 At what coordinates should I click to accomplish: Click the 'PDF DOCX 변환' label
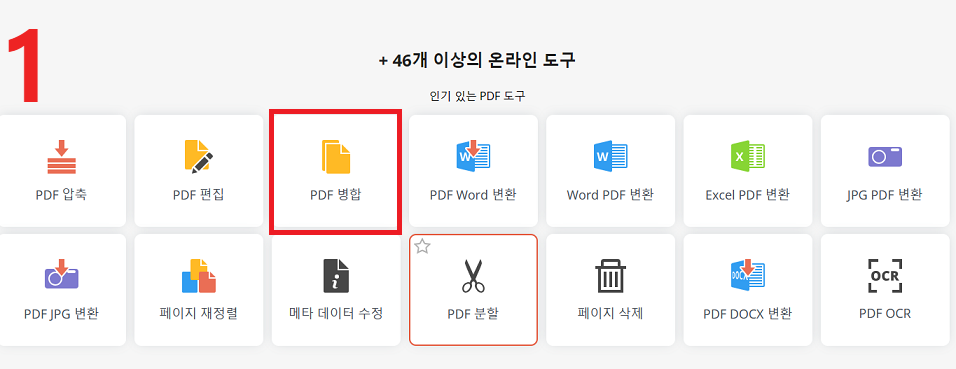(747, 313)
